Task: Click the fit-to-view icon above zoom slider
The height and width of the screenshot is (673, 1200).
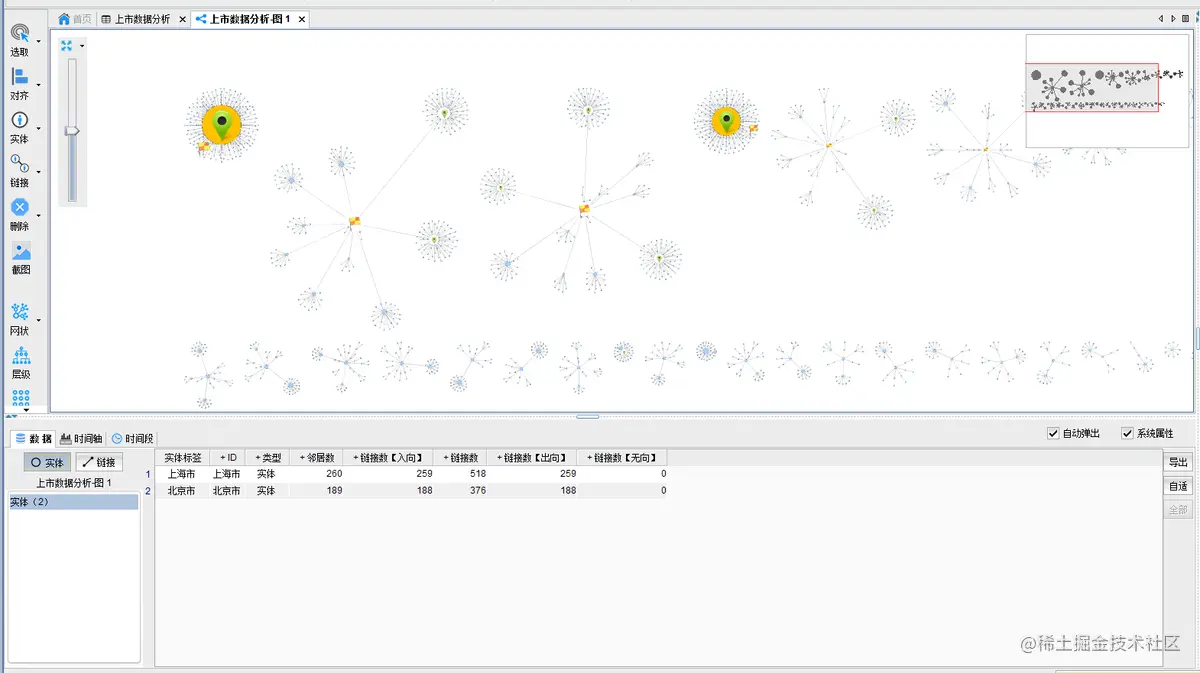Action: [x=67, y=45]
